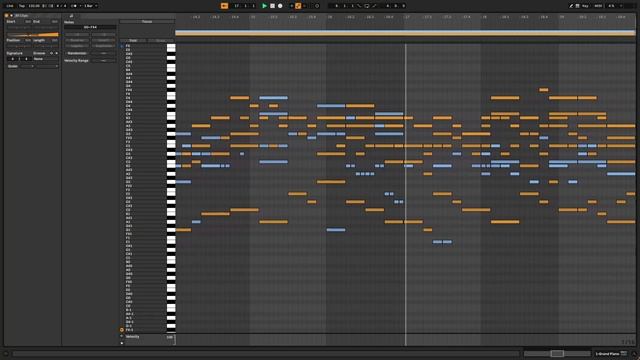Click bar 16 marker in the ruler

(x=330, y=17)
